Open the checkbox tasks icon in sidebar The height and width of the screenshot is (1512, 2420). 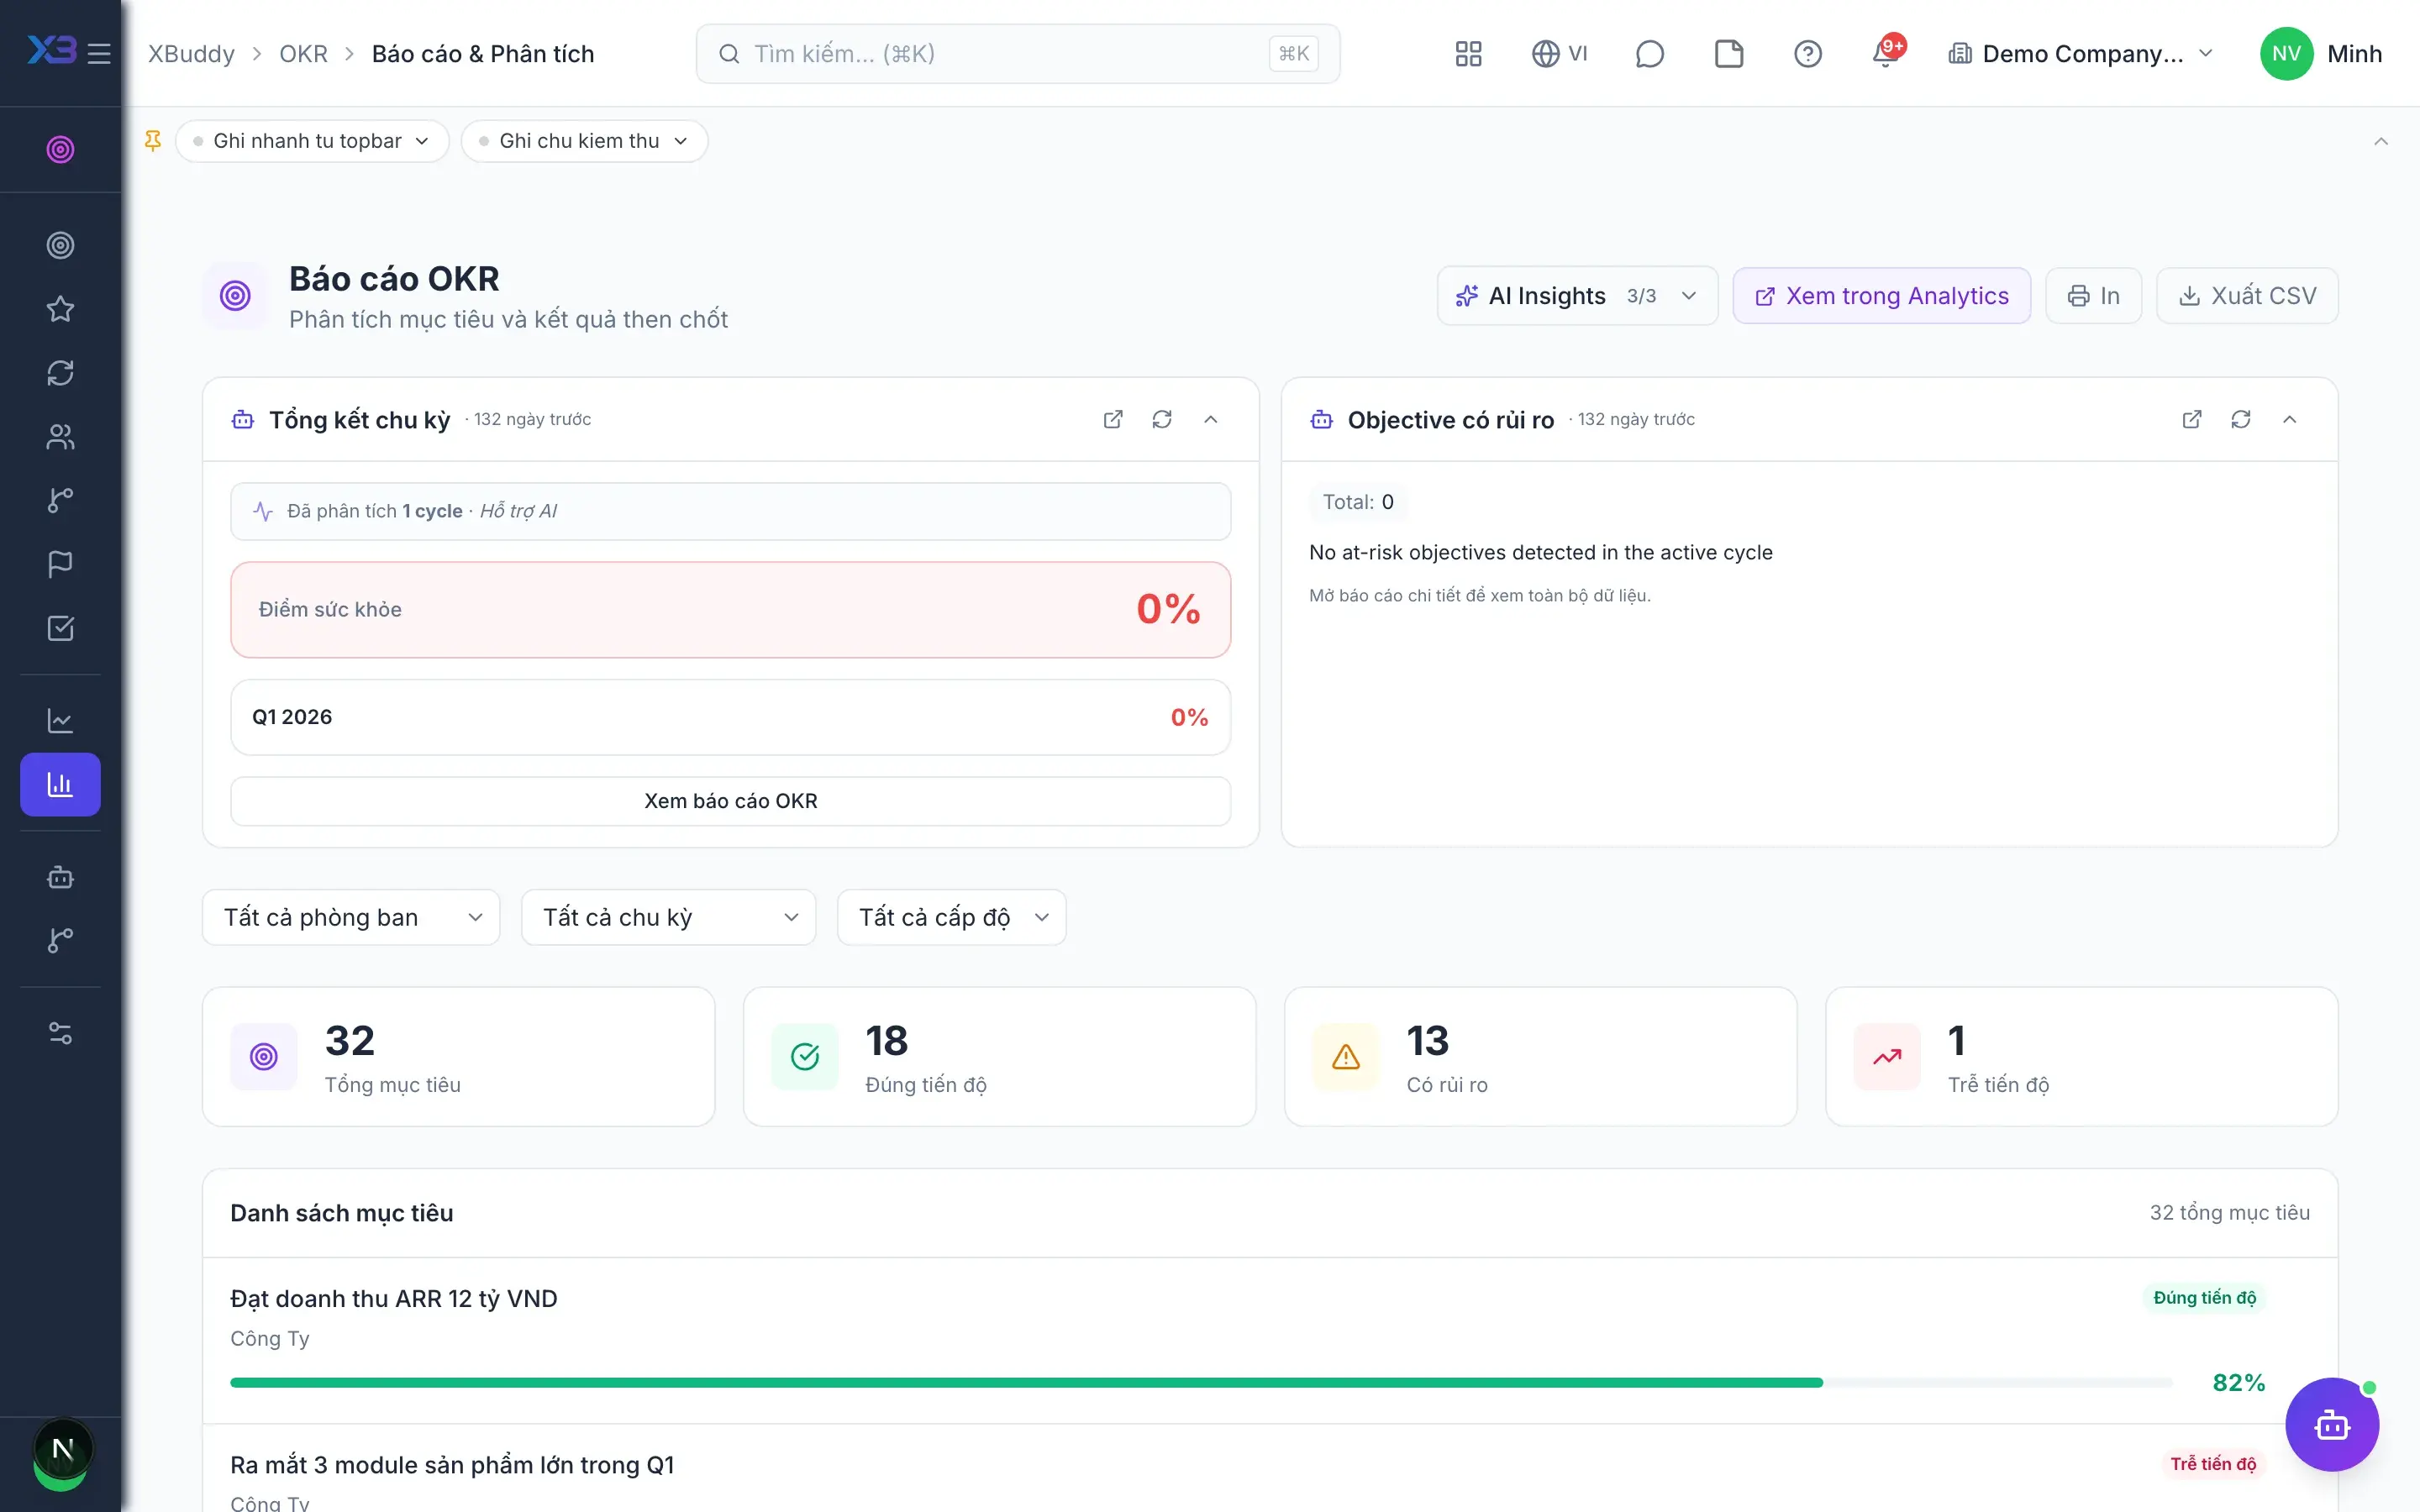point(60,628)
